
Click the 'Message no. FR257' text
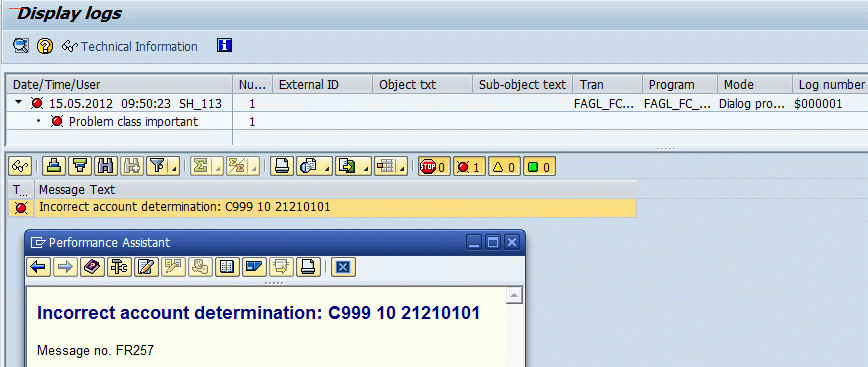(95, 350)
